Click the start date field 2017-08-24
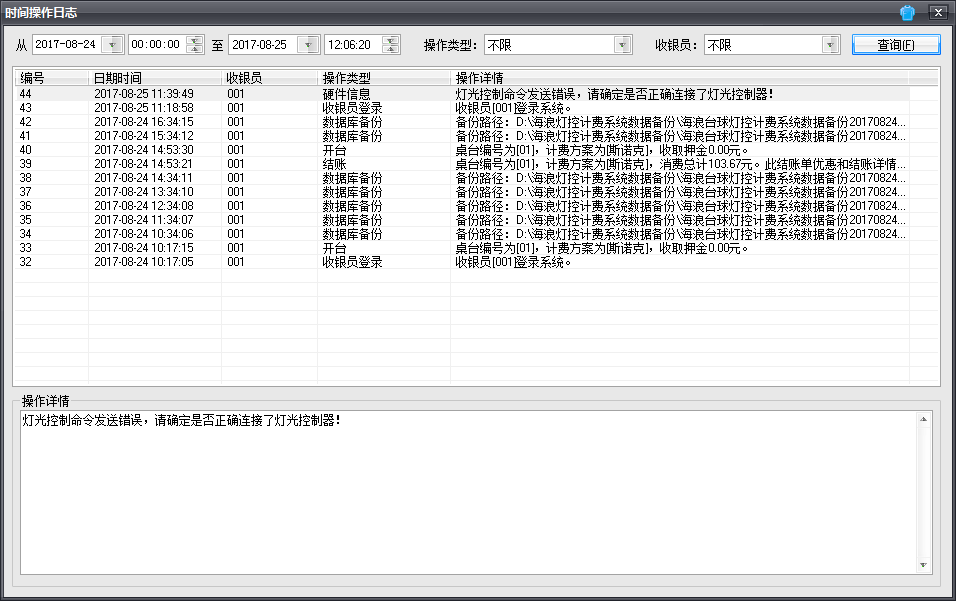The width and height of the screenshot is (956, 601). (66, 45)
